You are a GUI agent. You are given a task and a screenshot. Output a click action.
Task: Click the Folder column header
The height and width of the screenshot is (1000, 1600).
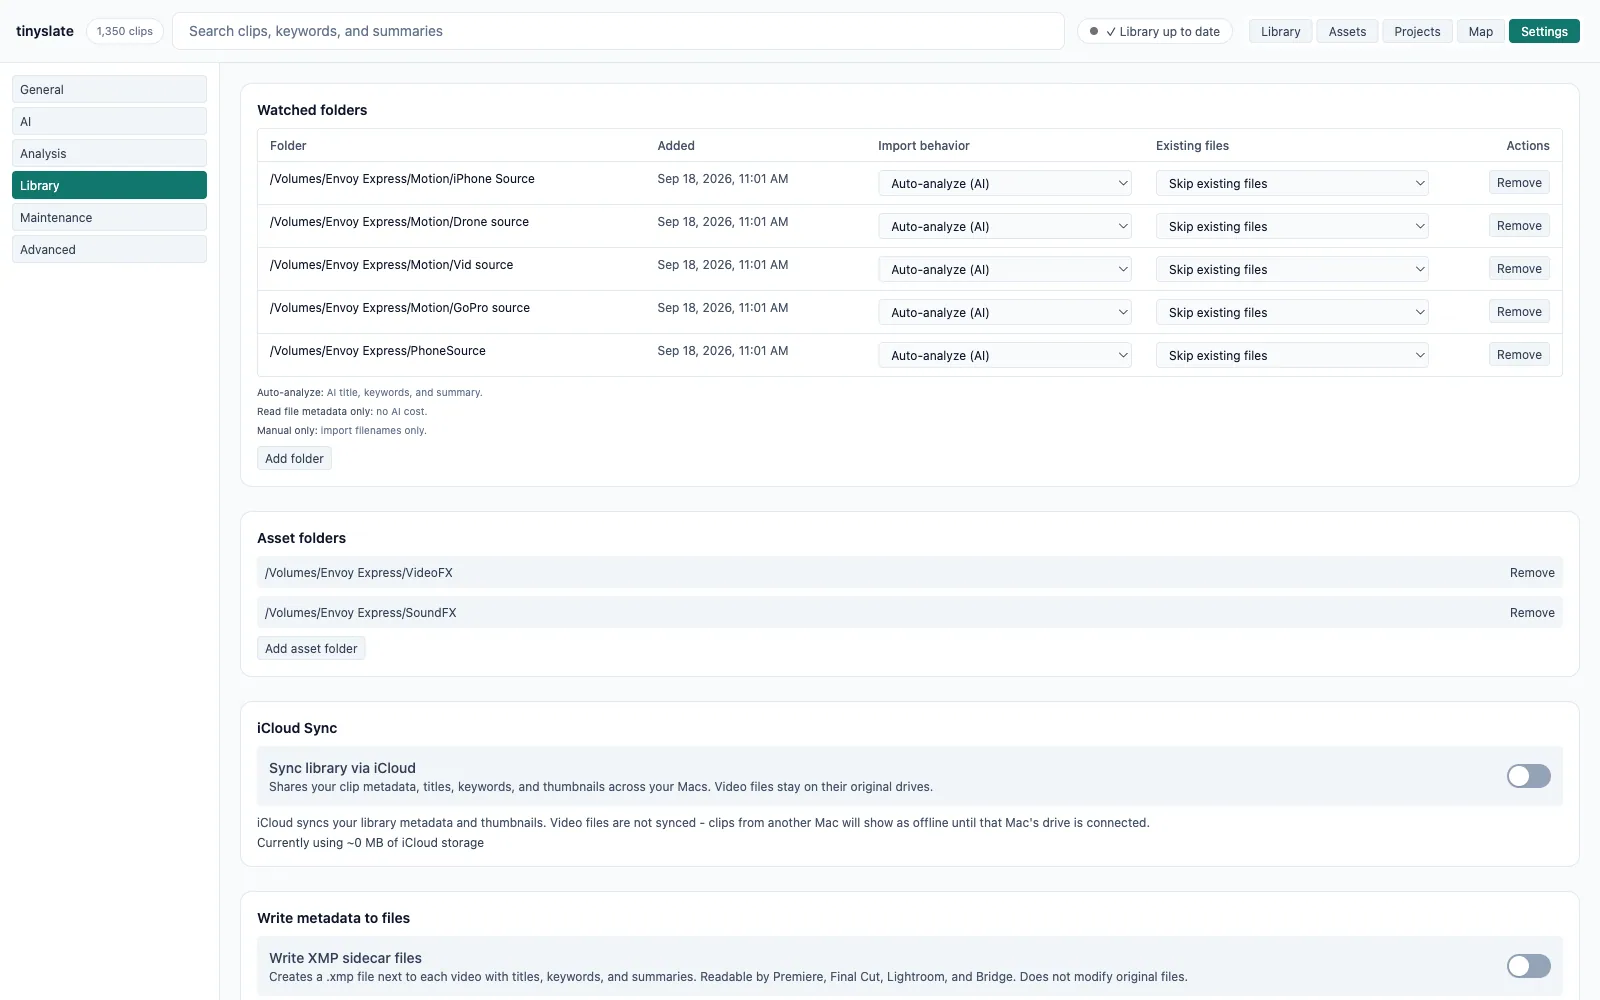point(288,145)
